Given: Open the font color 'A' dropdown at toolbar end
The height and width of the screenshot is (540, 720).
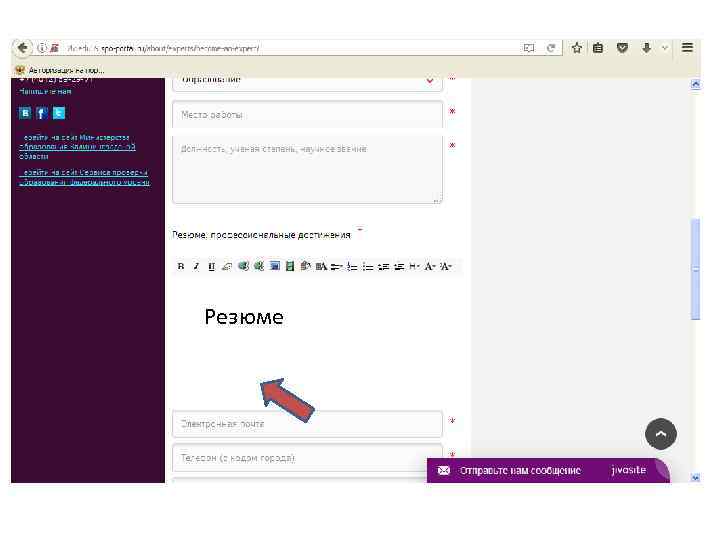Looking at the screenshot, I should pyautogui.click(x=446, y=266).
